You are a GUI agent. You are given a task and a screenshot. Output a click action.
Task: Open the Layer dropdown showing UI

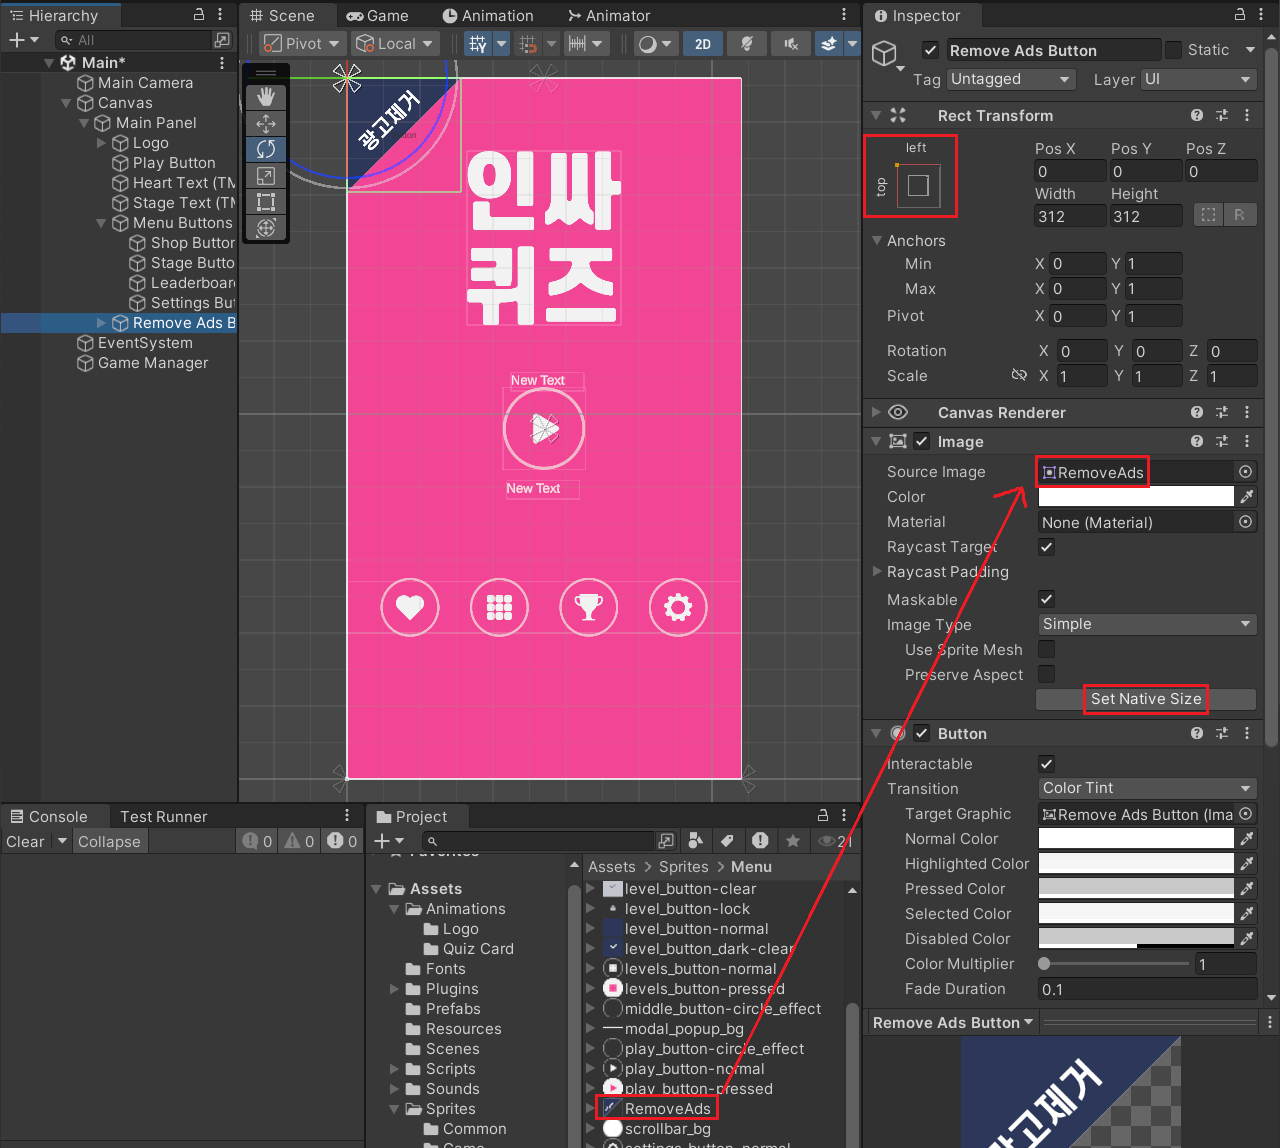click(1199, 79)
